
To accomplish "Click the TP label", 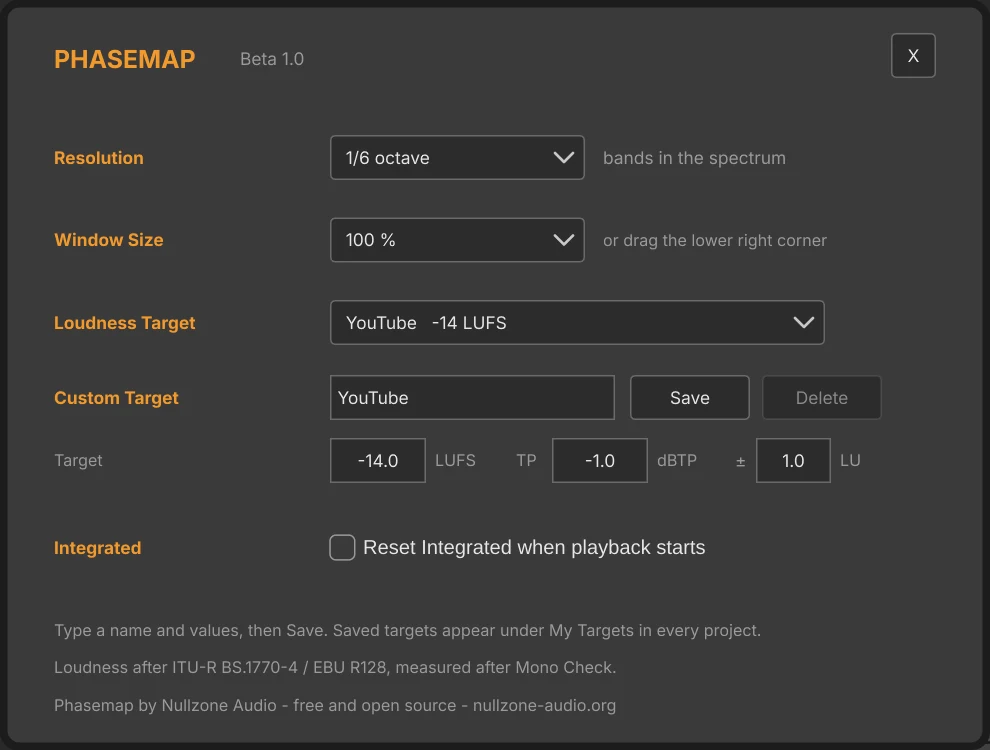I will coord(526,460).
